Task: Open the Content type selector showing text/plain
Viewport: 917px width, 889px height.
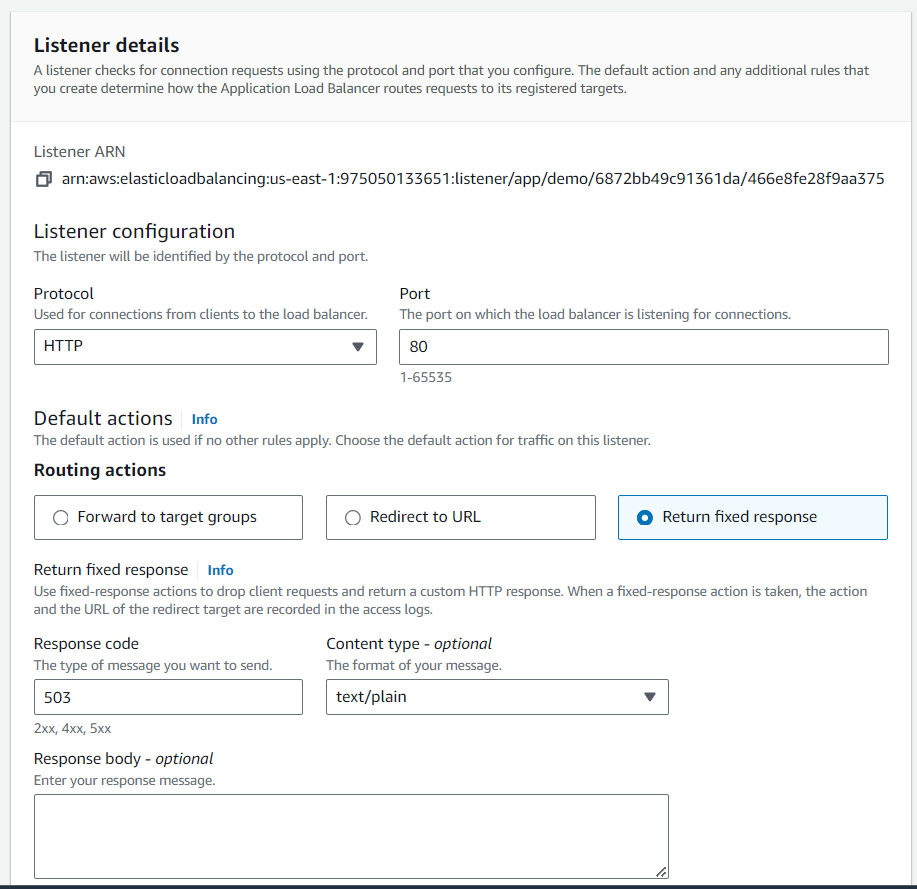Action: click(497, 697)
